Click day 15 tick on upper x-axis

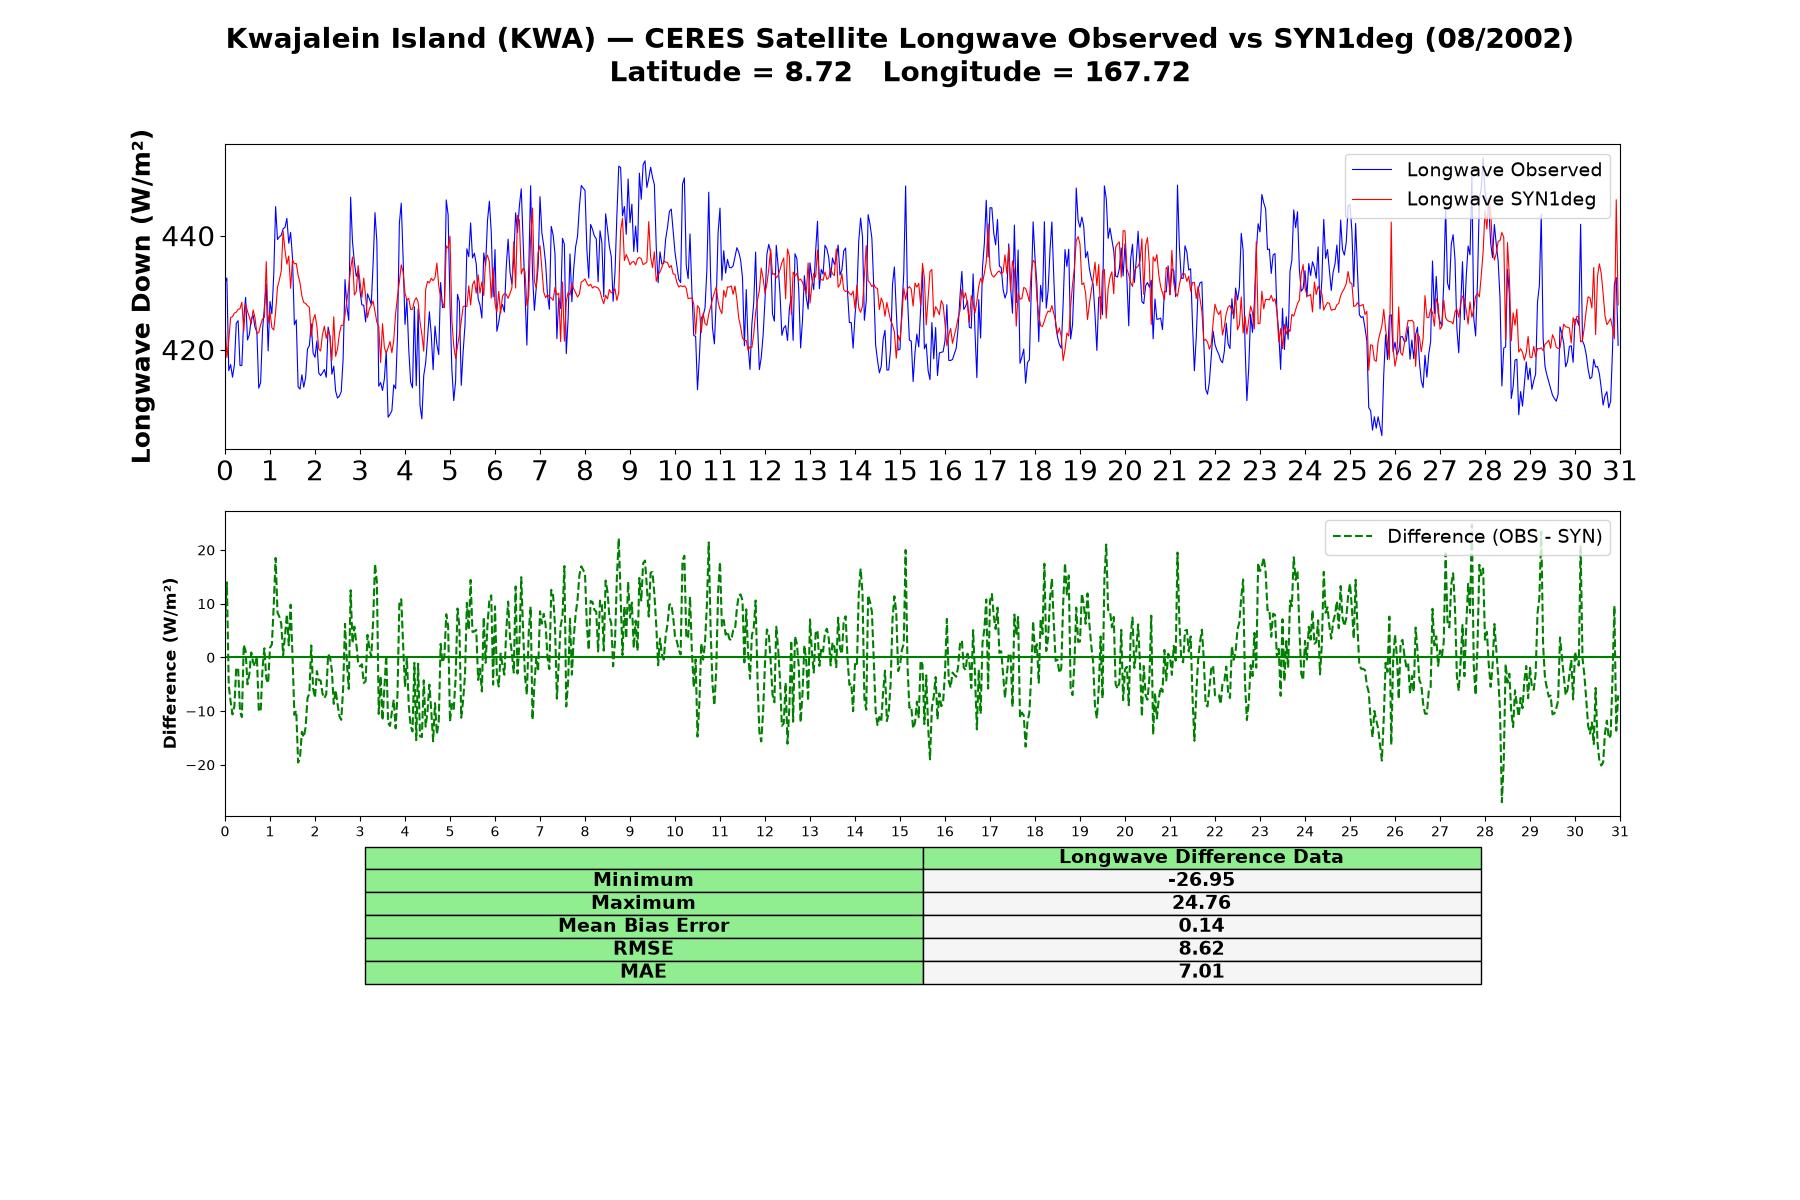tap(900, 471)
